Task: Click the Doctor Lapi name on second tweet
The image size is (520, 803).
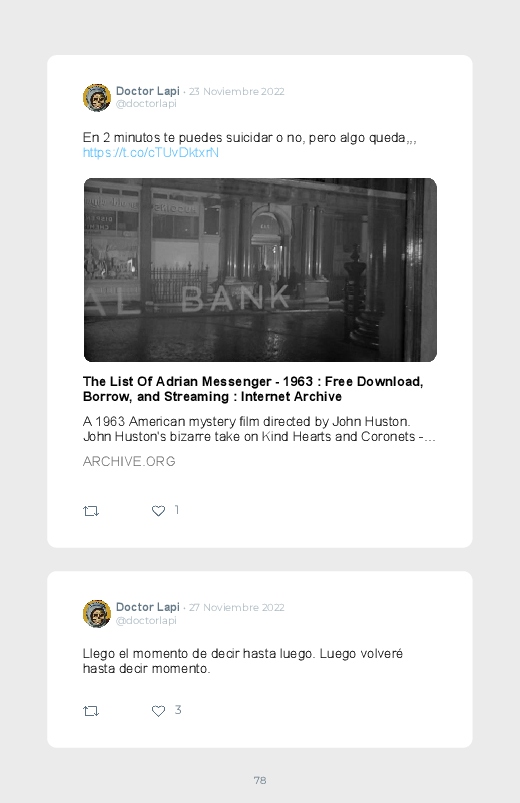Action: (x=148, y=607)
